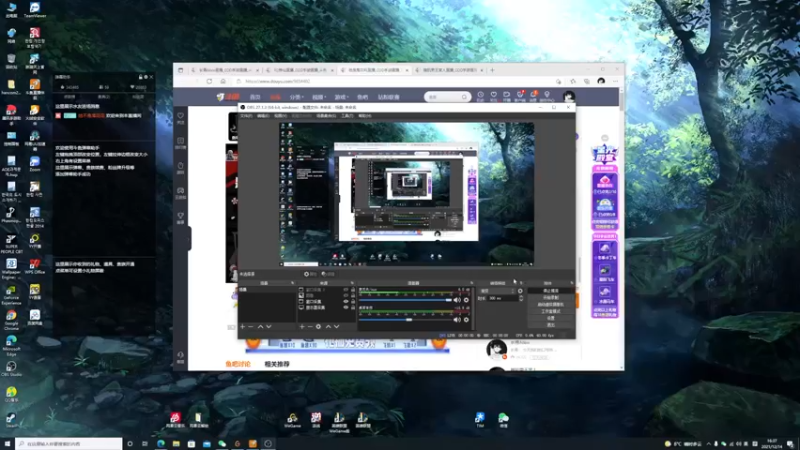Open the scene transition type dropdown
The image size is (800, 450).
coord(497,291)
